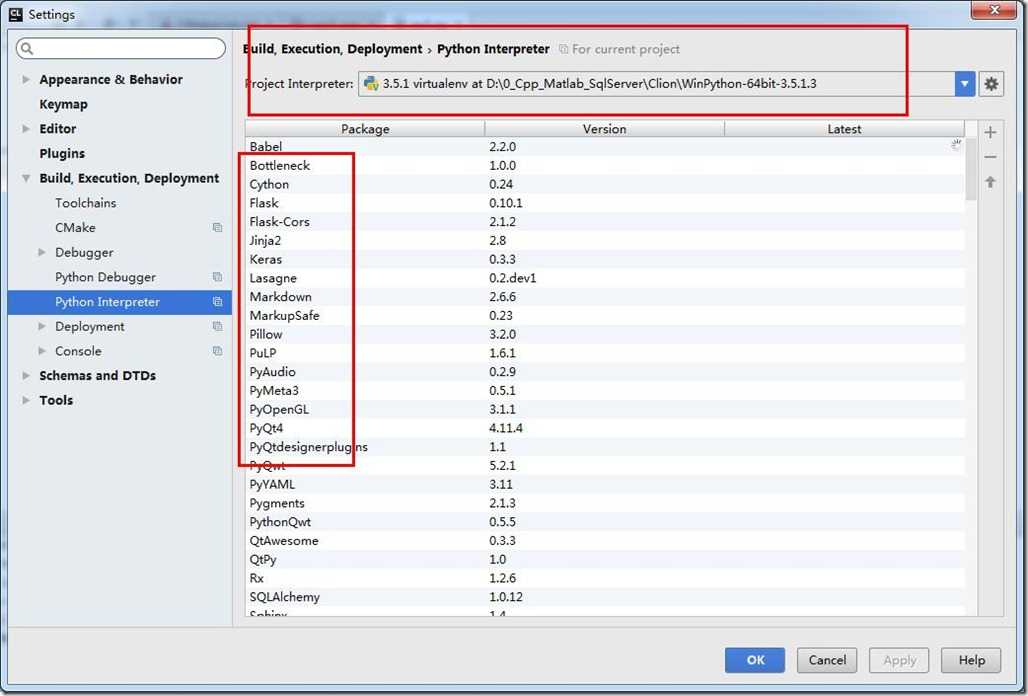The height and width of the screenshot is (696, 1028).
Task: Select the Flask-Cors package row
Action: (604, 222)
